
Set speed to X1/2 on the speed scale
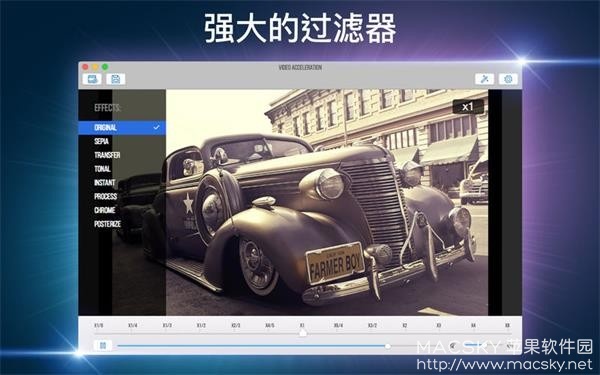(x=201, y=326)
